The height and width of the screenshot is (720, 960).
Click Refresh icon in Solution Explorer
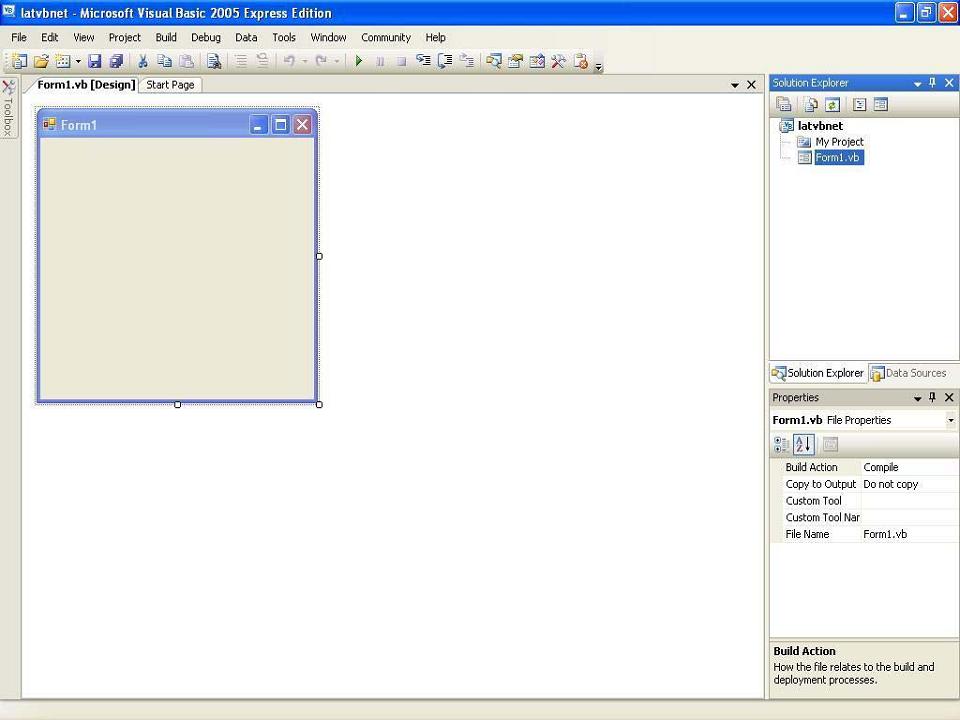[x=832, y=105]
